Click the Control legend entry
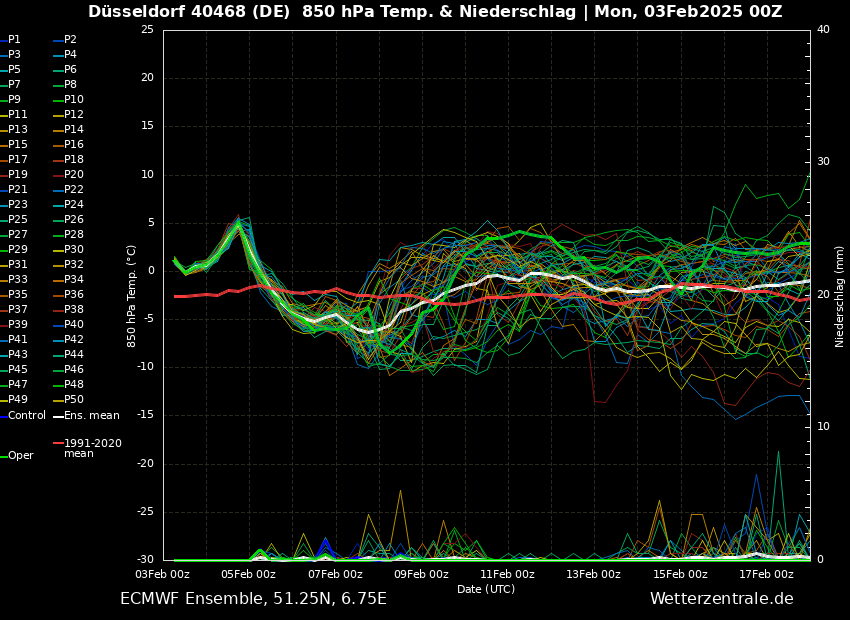The height and width of the screenshot is (620, 850). point(26,415)
